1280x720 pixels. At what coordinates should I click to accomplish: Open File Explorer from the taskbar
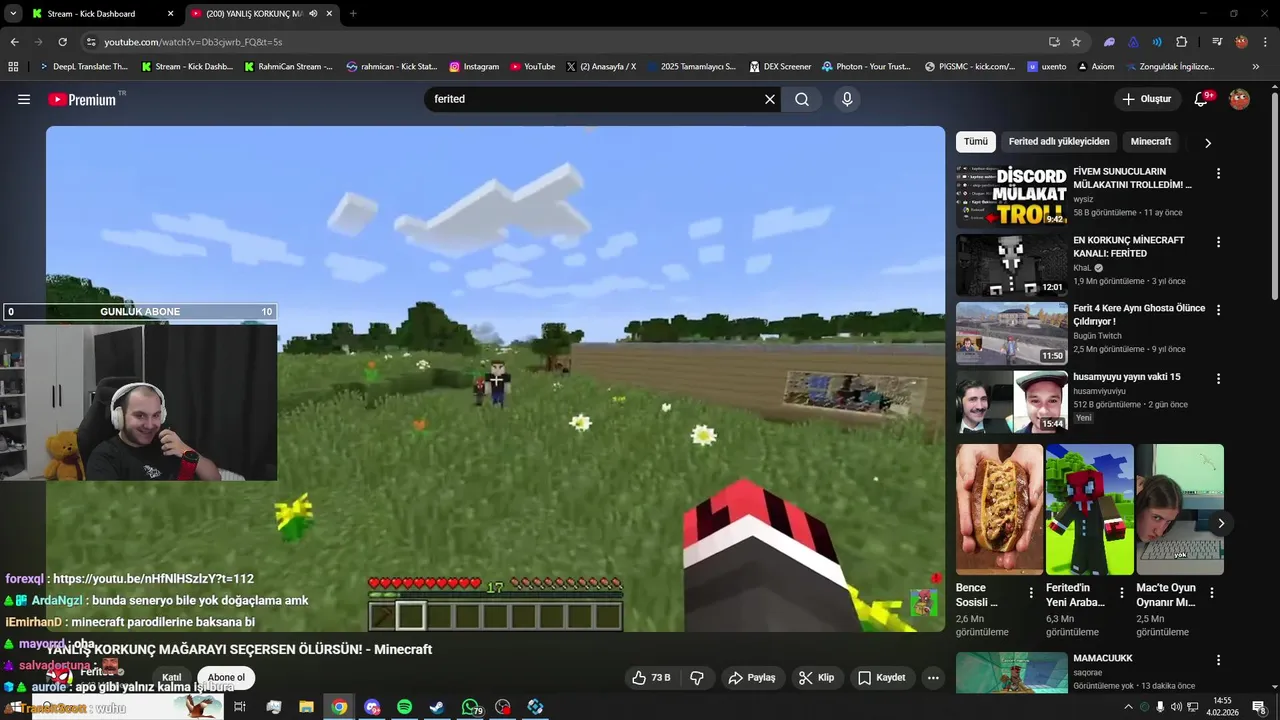(306, 707)
